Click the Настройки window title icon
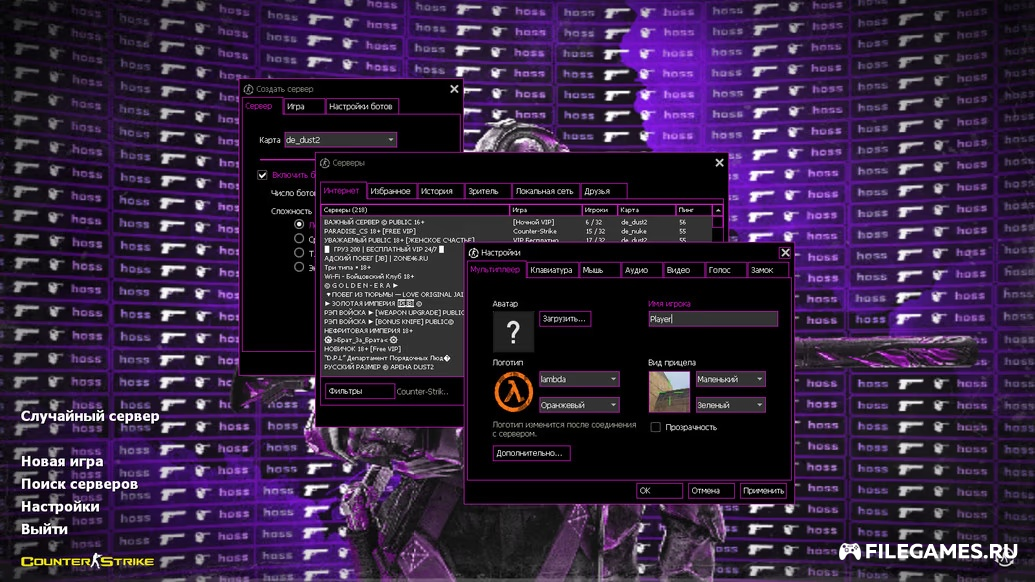Image resolution: width=1035 pixels, height=582 pixels. [x=473, y=253]
